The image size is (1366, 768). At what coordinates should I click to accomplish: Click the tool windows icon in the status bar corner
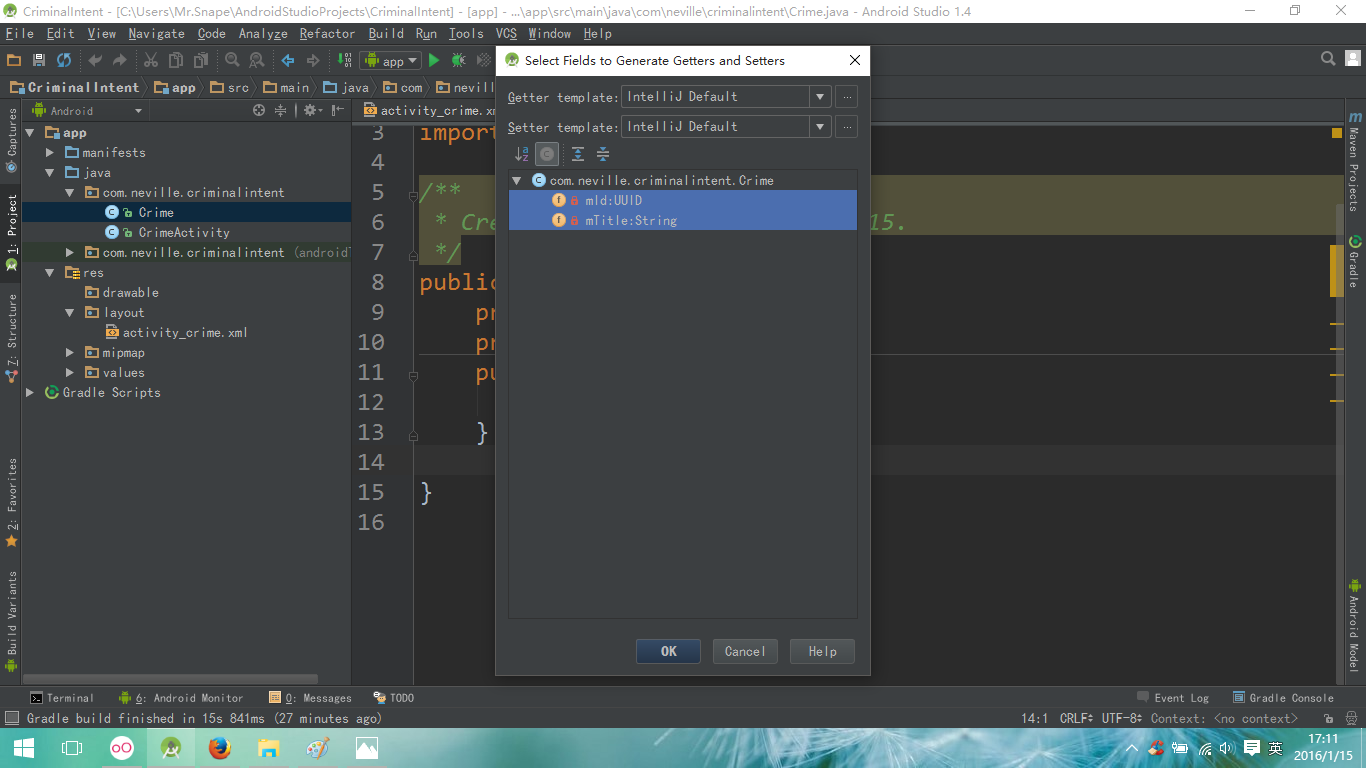[x=12, y=718]
